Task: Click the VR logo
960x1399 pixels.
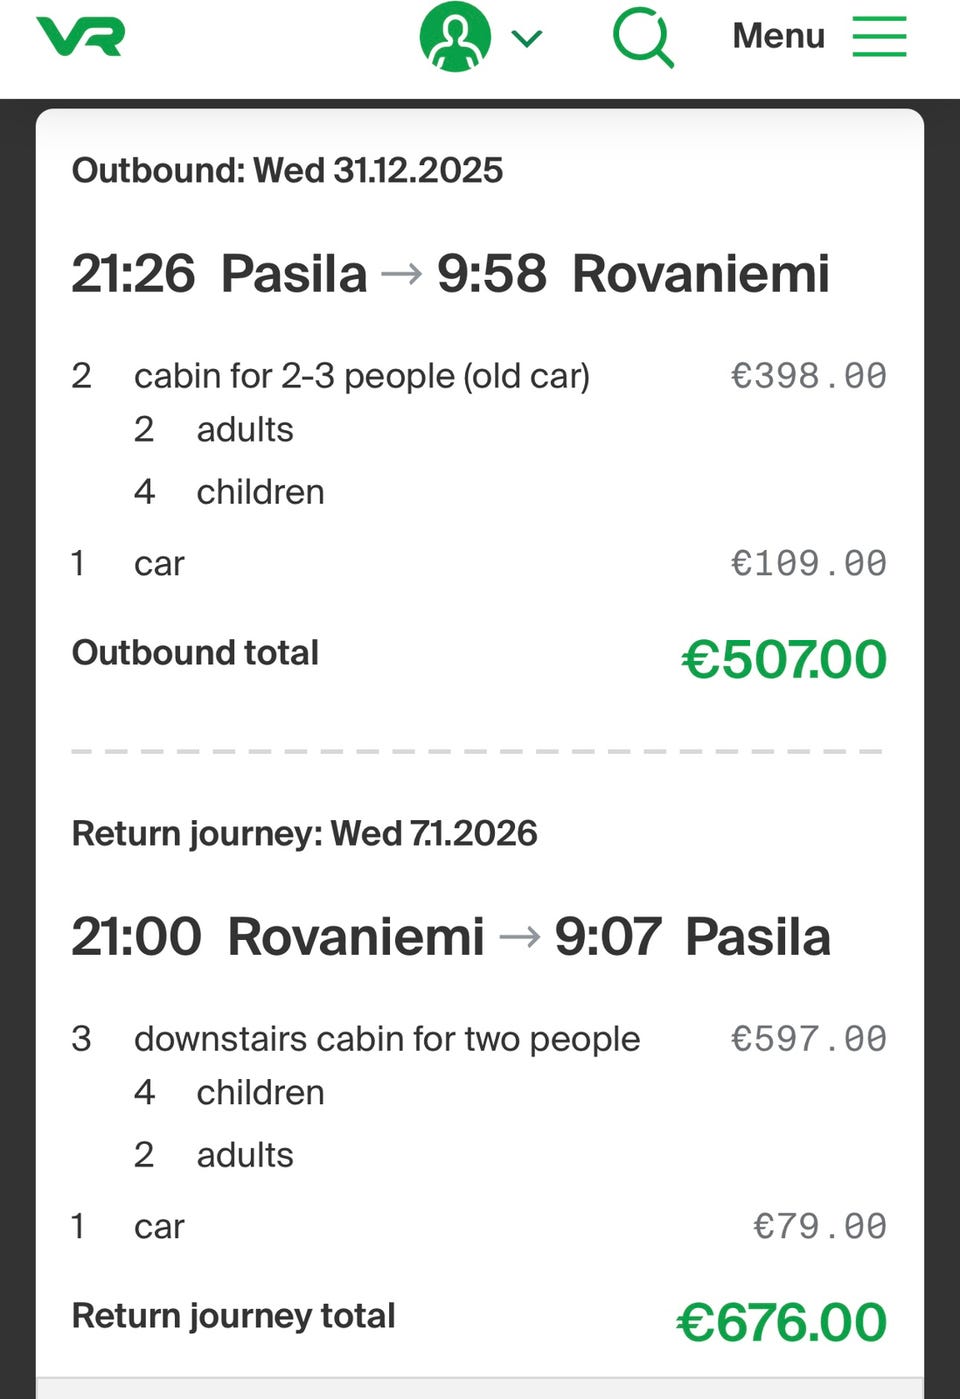Action: tap(81, 37)
